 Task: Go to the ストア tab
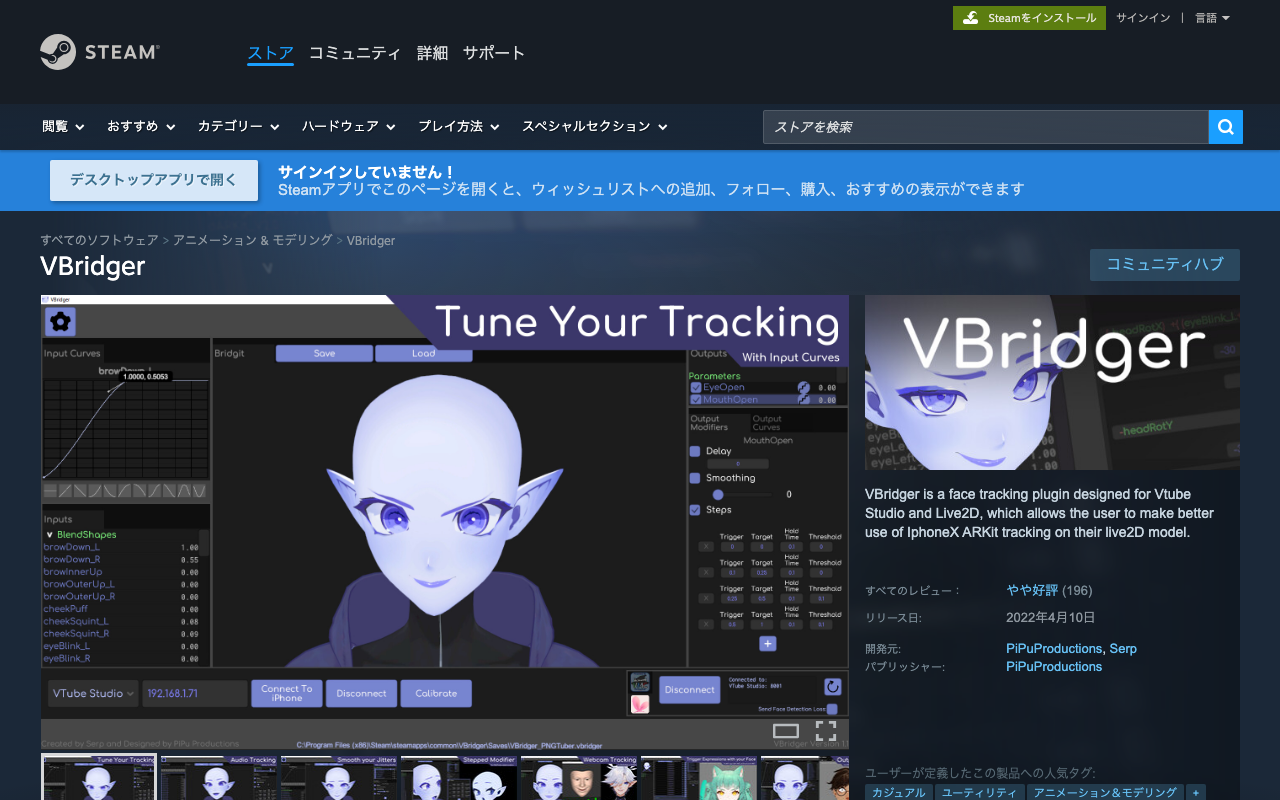click(271, 53)
